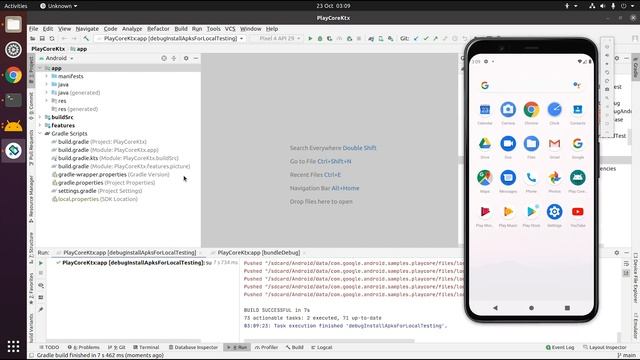The width and height of the screenshot is (640, 360).
Task: Tap the emulator Back navigation button
Action: coord(495,308)
